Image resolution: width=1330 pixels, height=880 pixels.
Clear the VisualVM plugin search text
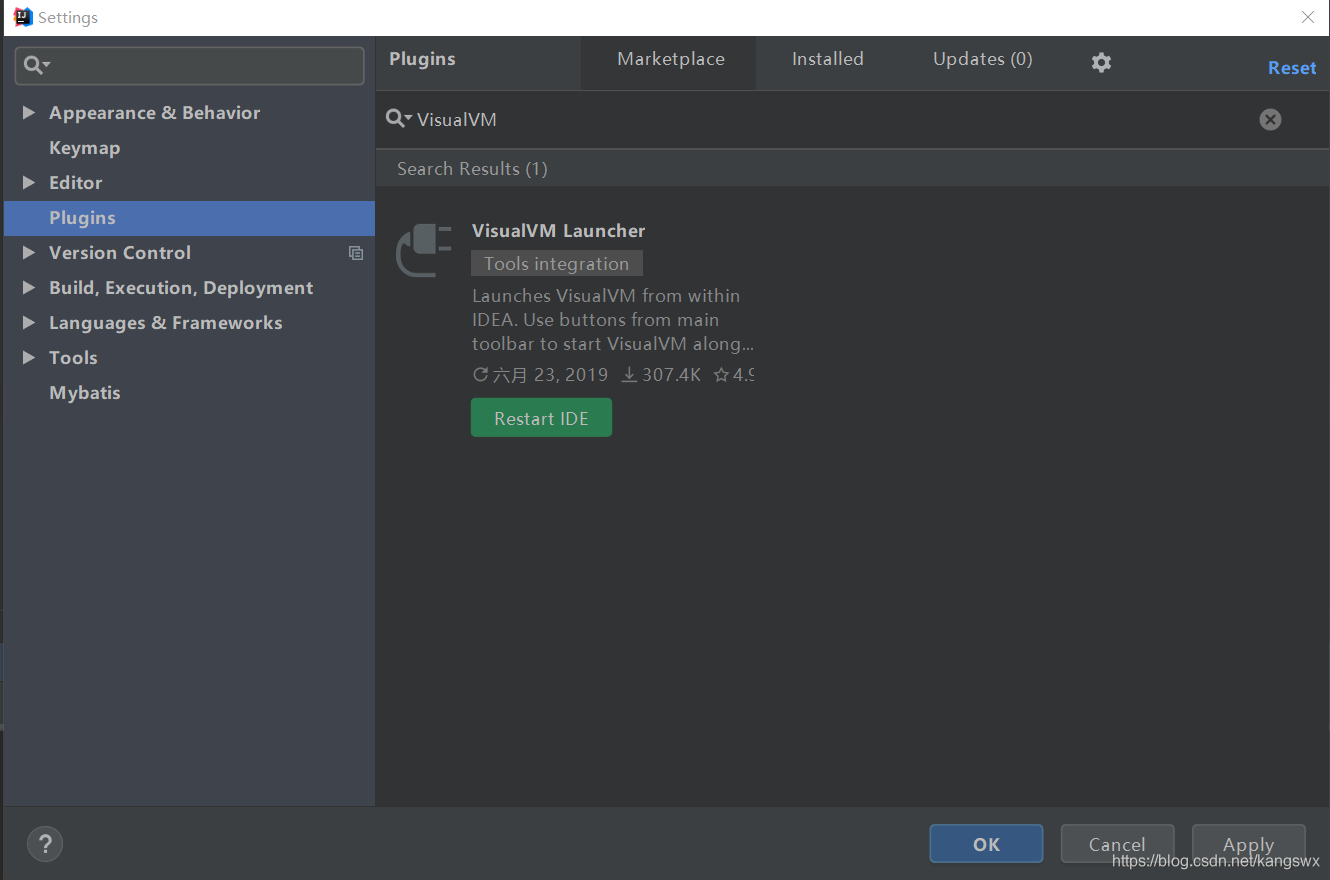coord(1270,120)
